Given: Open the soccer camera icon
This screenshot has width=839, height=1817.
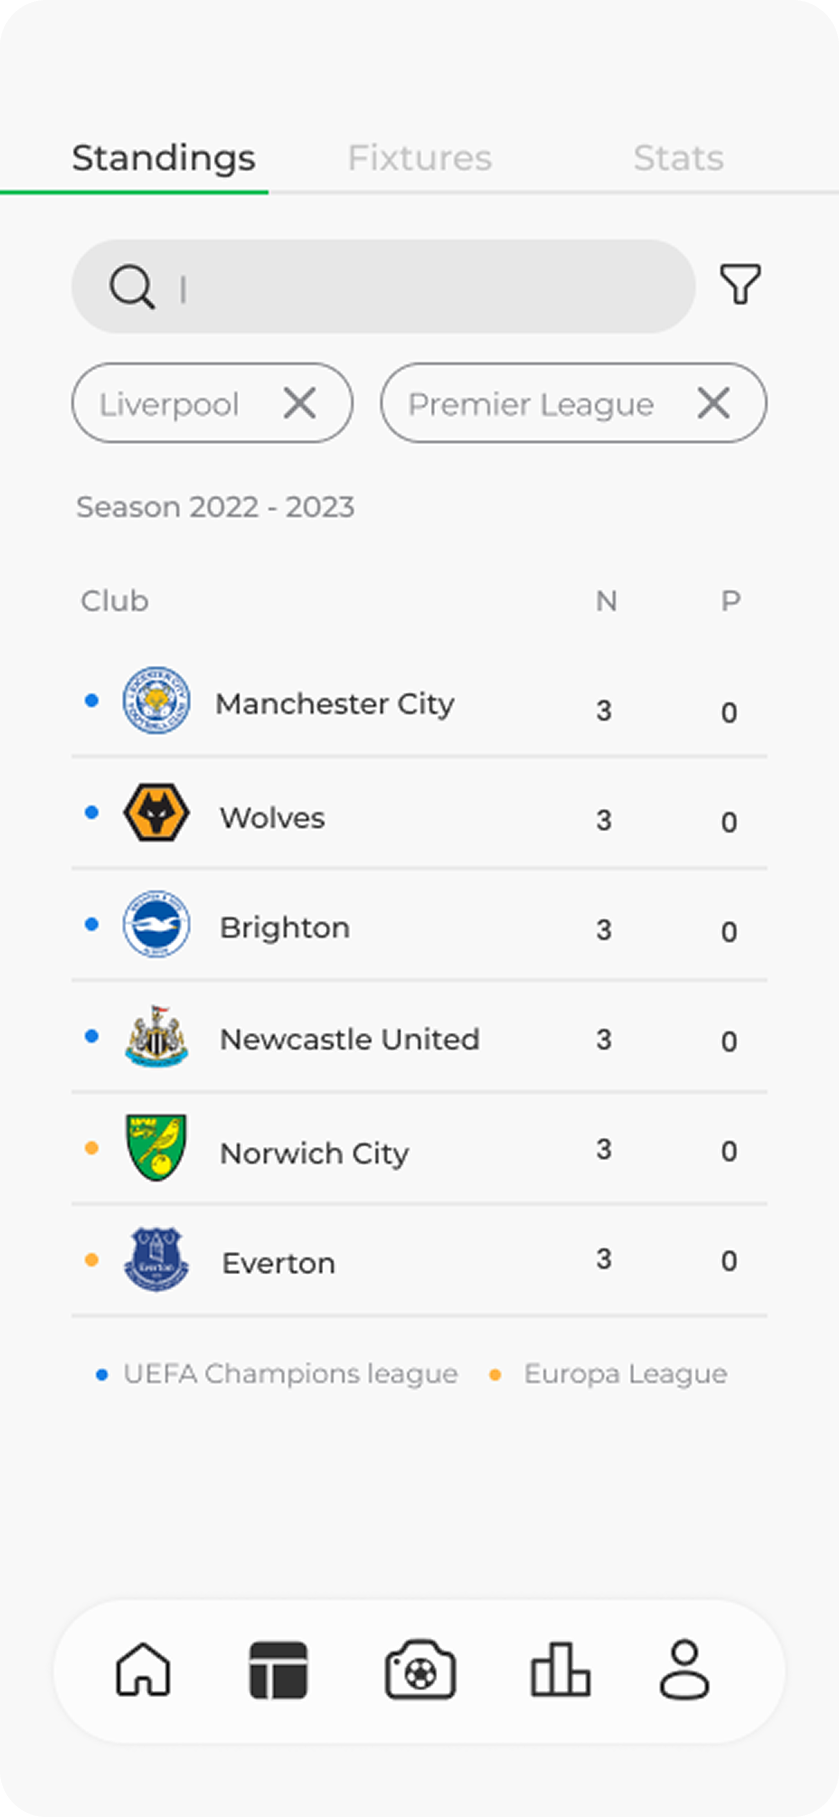Looking at the screenshot, I should tap(420, 1670).
